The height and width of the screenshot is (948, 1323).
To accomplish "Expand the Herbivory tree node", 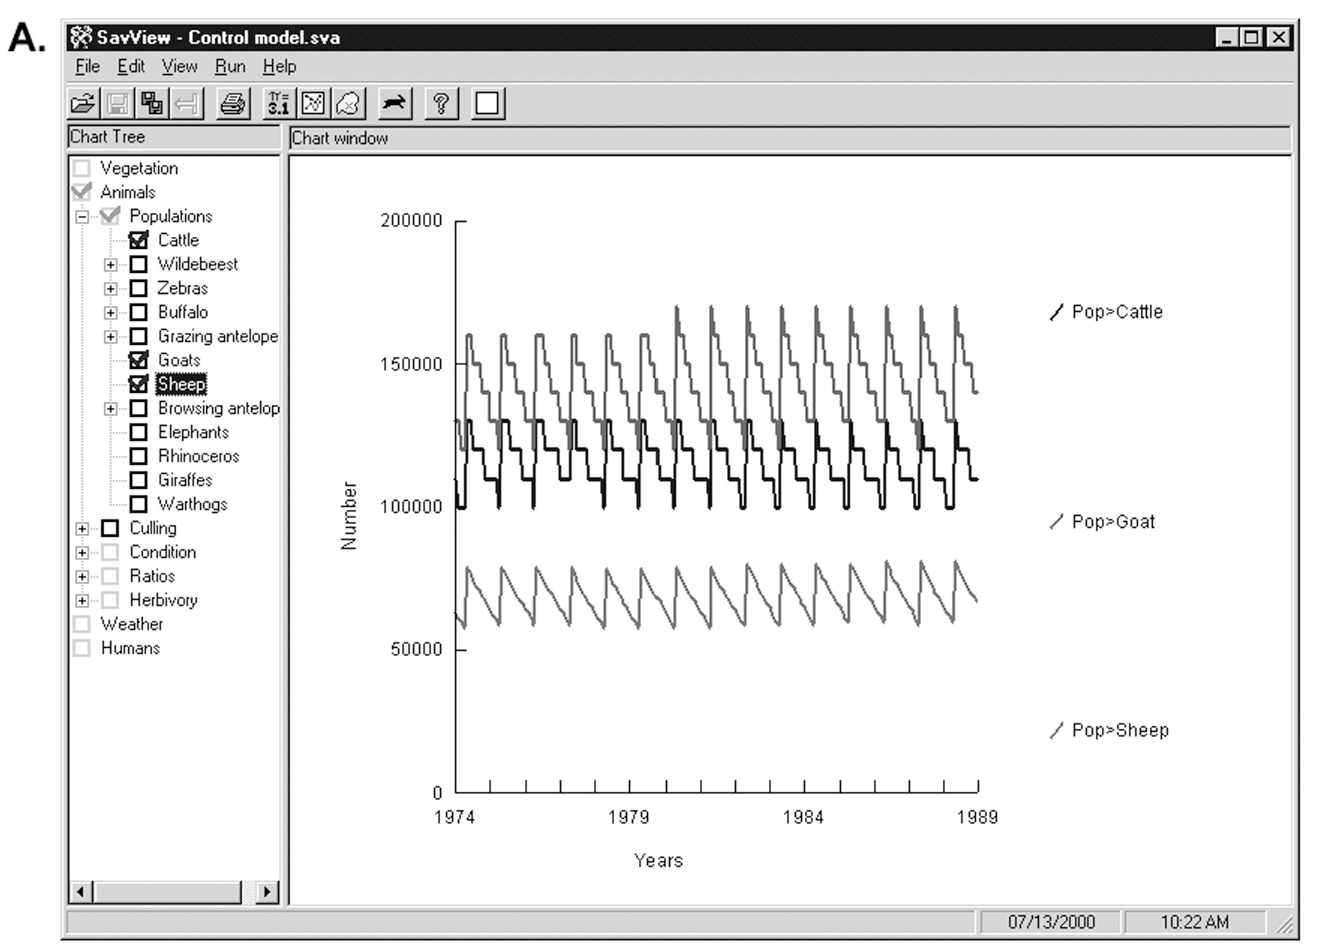I will [82, 600].
